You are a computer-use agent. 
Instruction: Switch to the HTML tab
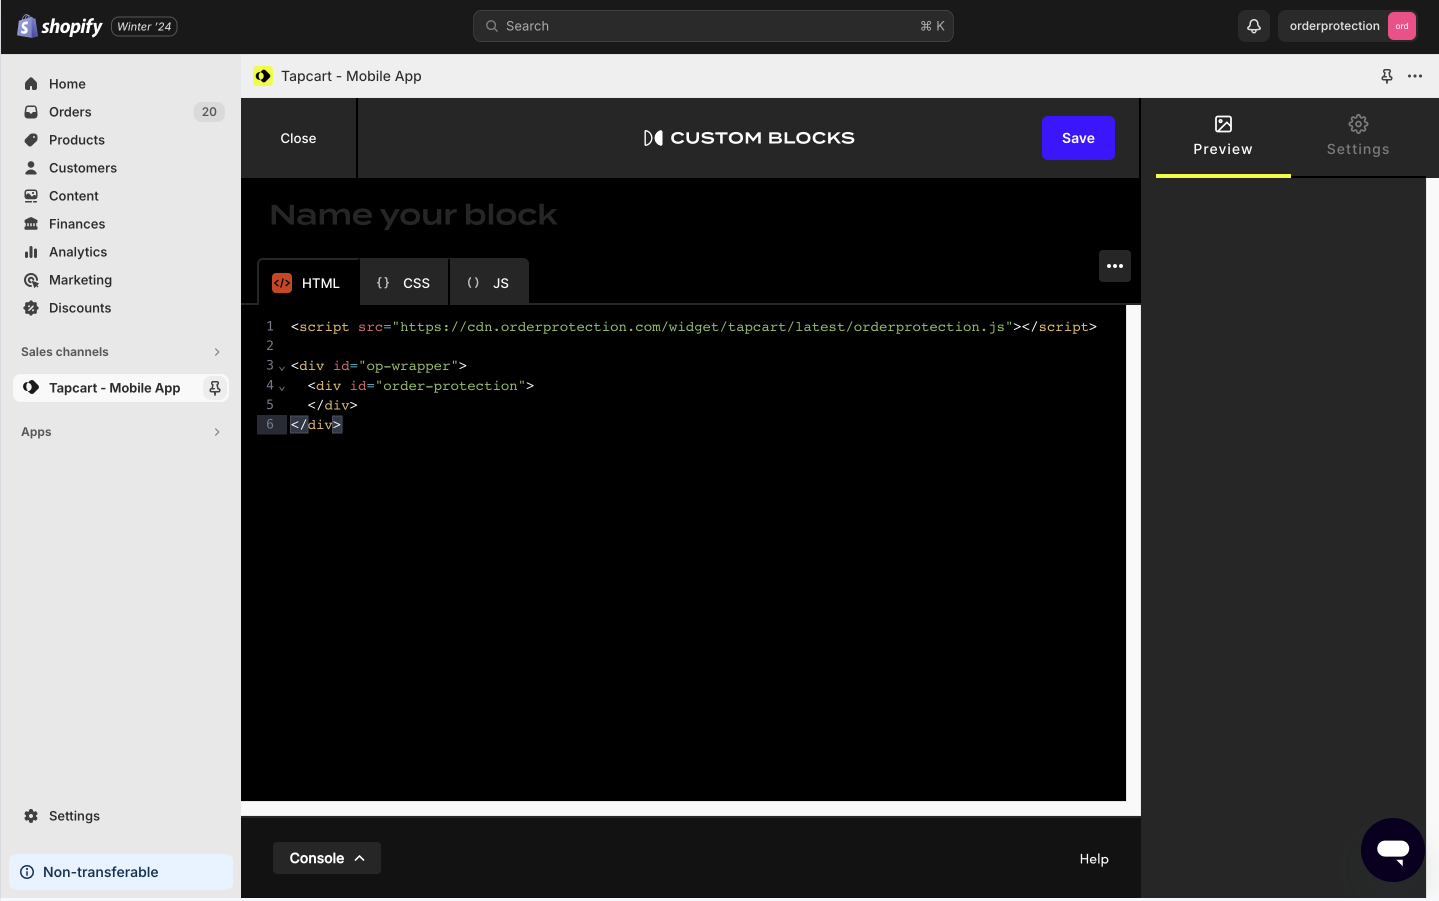tap(308, 283)
